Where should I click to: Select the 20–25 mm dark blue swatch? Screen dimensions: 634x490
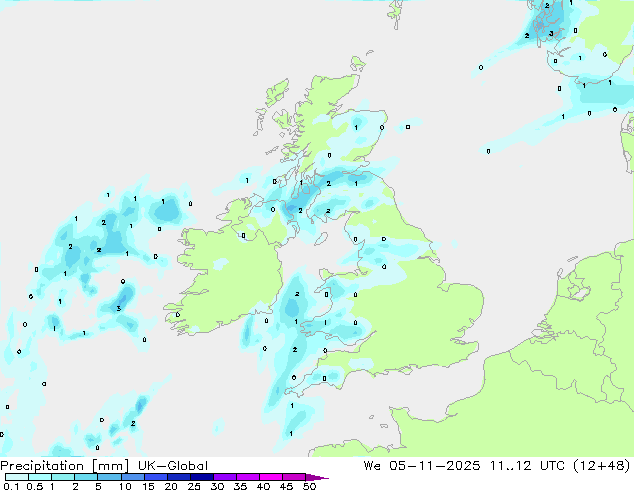click(x=178, y=477)
